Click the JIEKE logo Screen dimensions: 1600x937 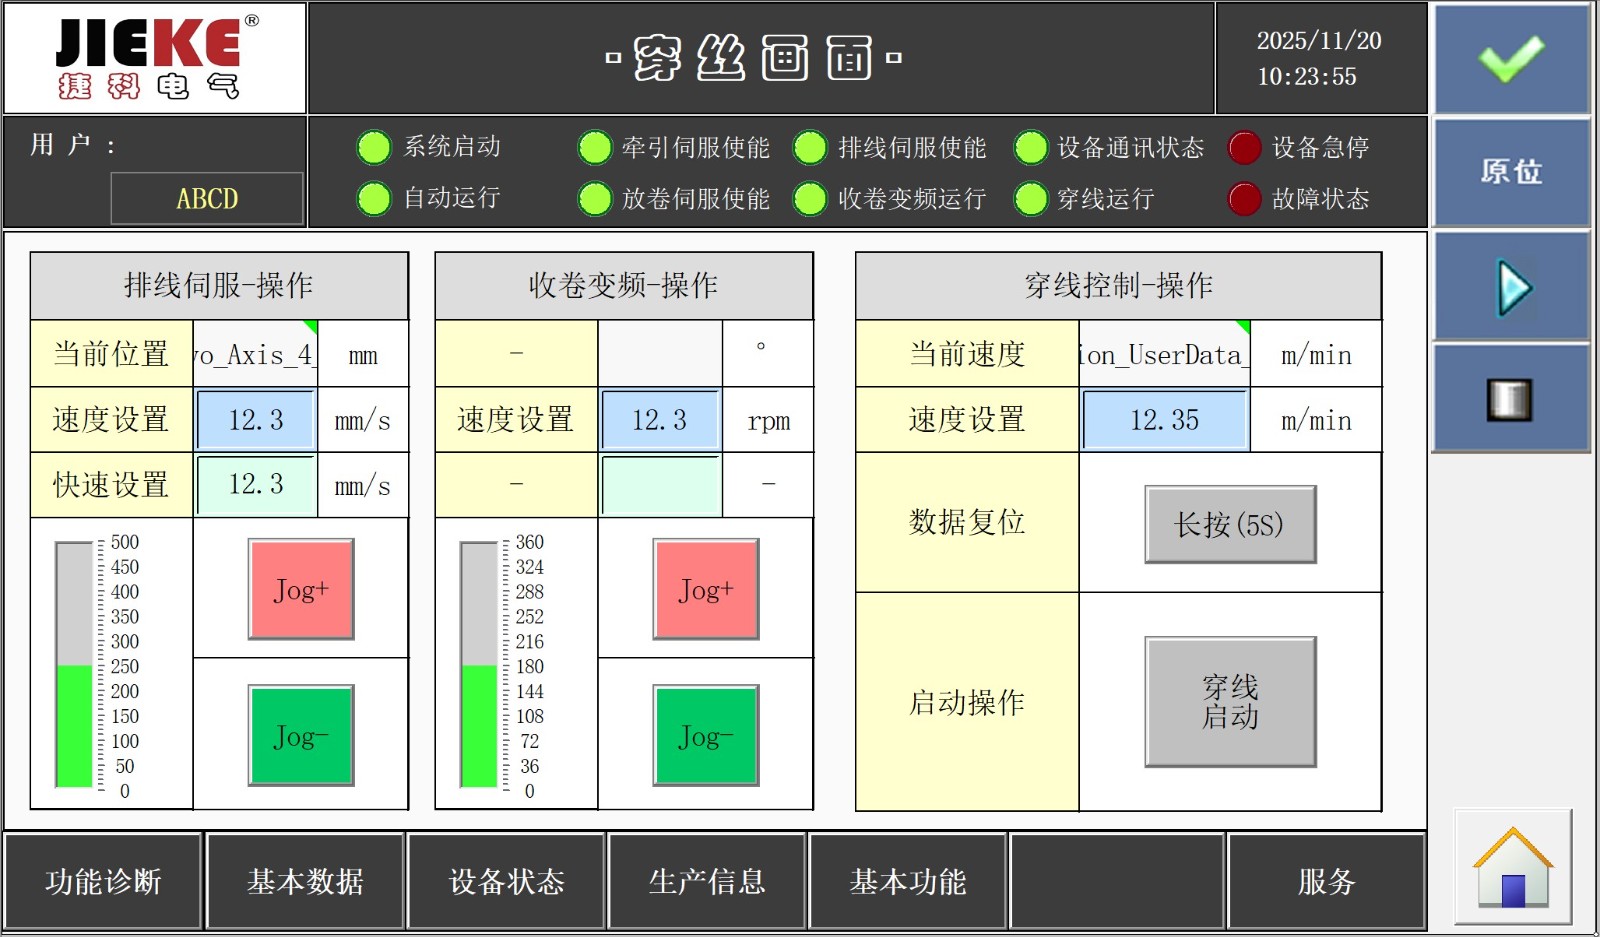pyautogui.click(x=155, y=58)
